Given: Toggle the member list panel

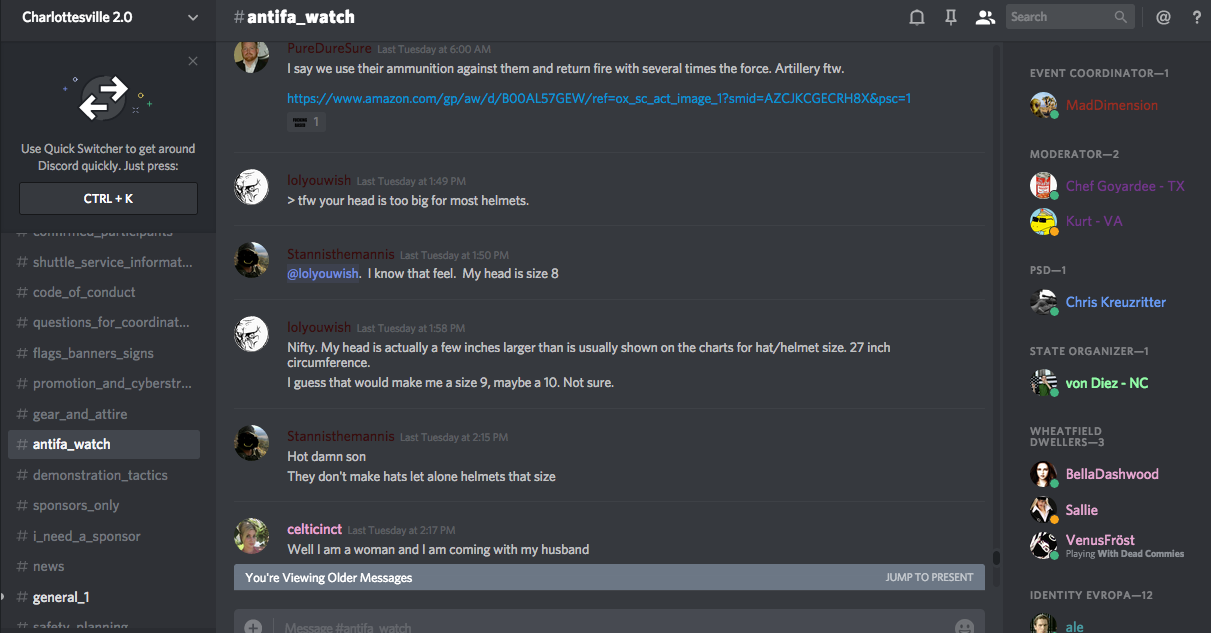Looking at the screenshot, I should click(985, 17).
